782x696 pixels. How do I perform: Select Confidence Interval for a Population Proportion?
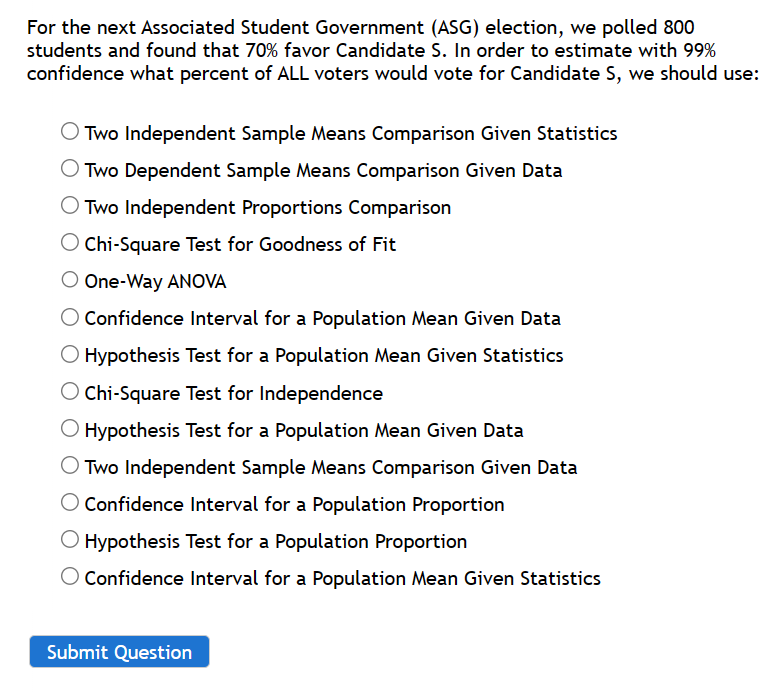[x=70, y=503]
